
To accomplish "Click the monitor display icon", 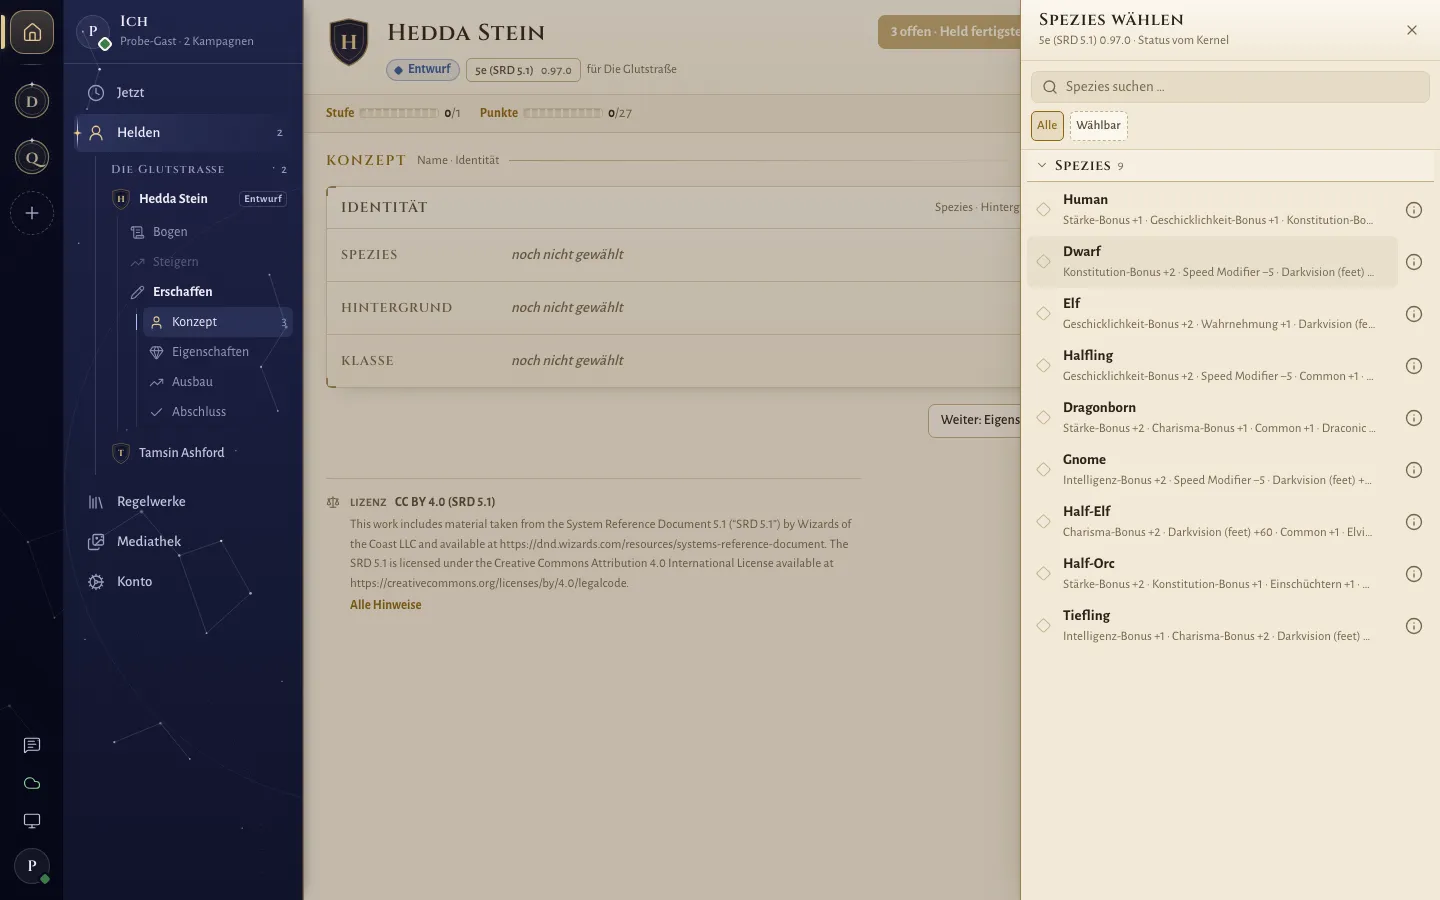I will [x=32, y=821].
